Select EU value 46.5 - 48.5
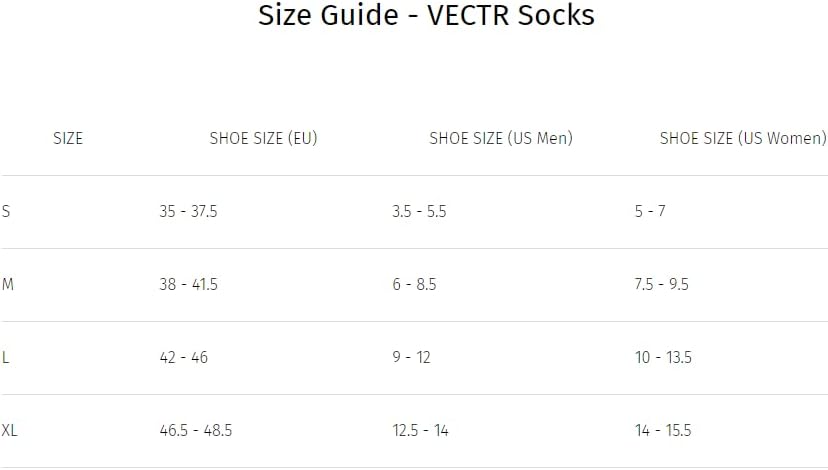Screen dimensions: 828x470 196,430
